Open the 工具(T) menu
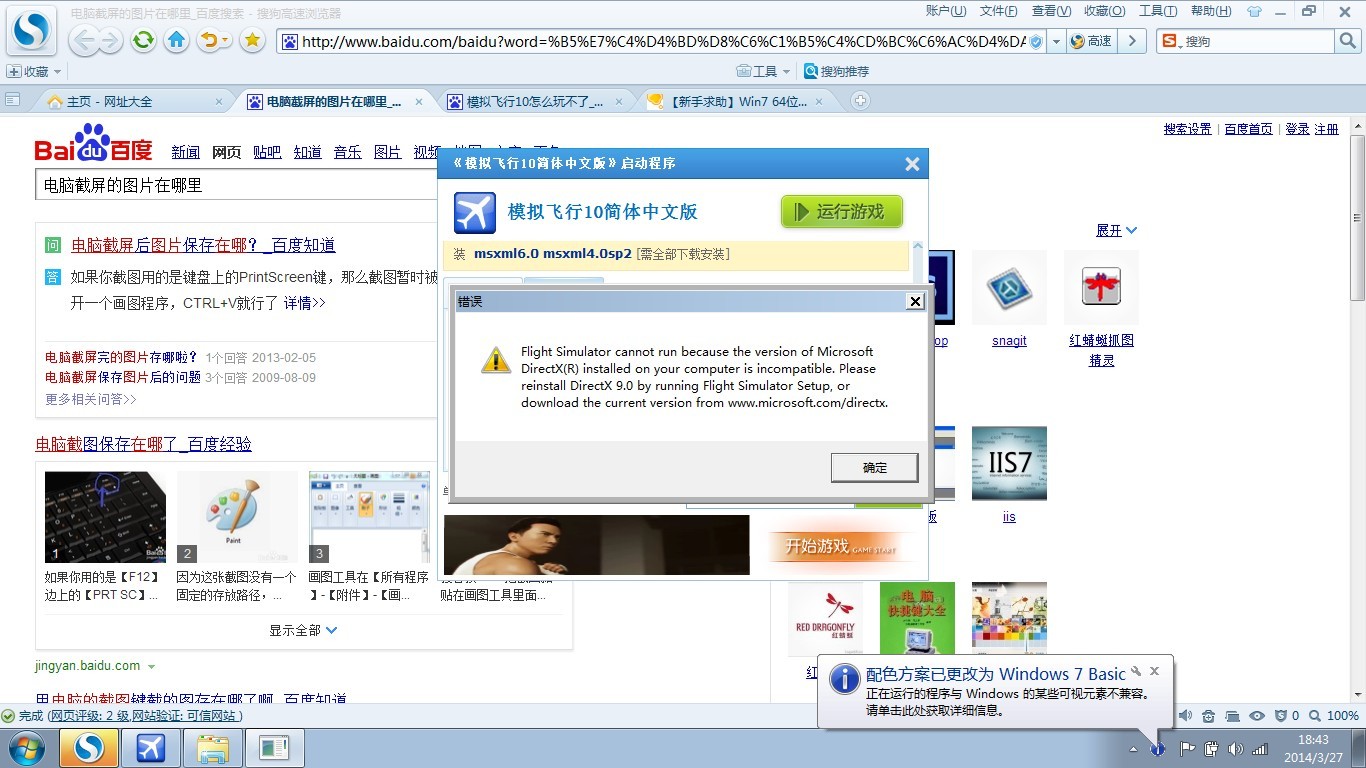The image size is (1366, 768). (1158, 11)
